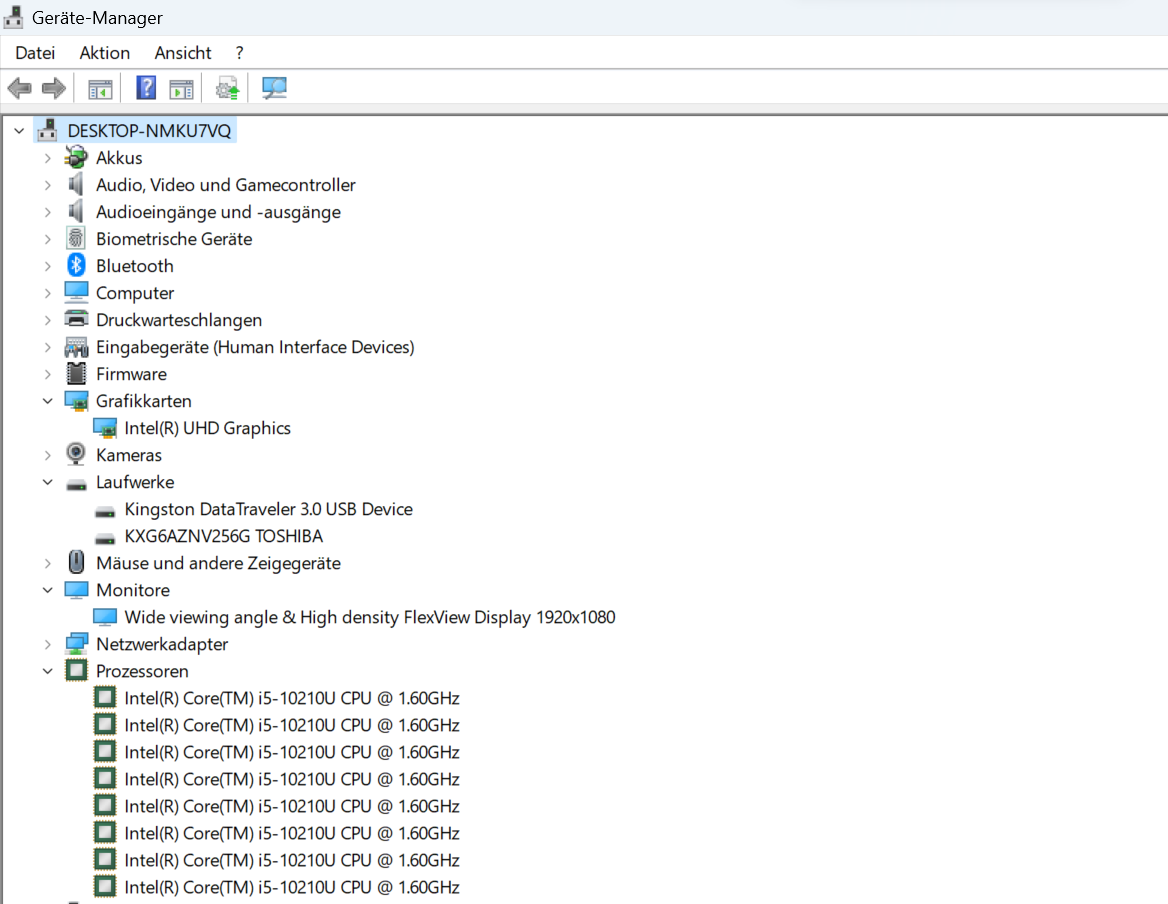Image resolution: width=1168 pixels, height=904 pixels.
Task: Scan for hardware changes icon
Action: [x=274, y=88]
